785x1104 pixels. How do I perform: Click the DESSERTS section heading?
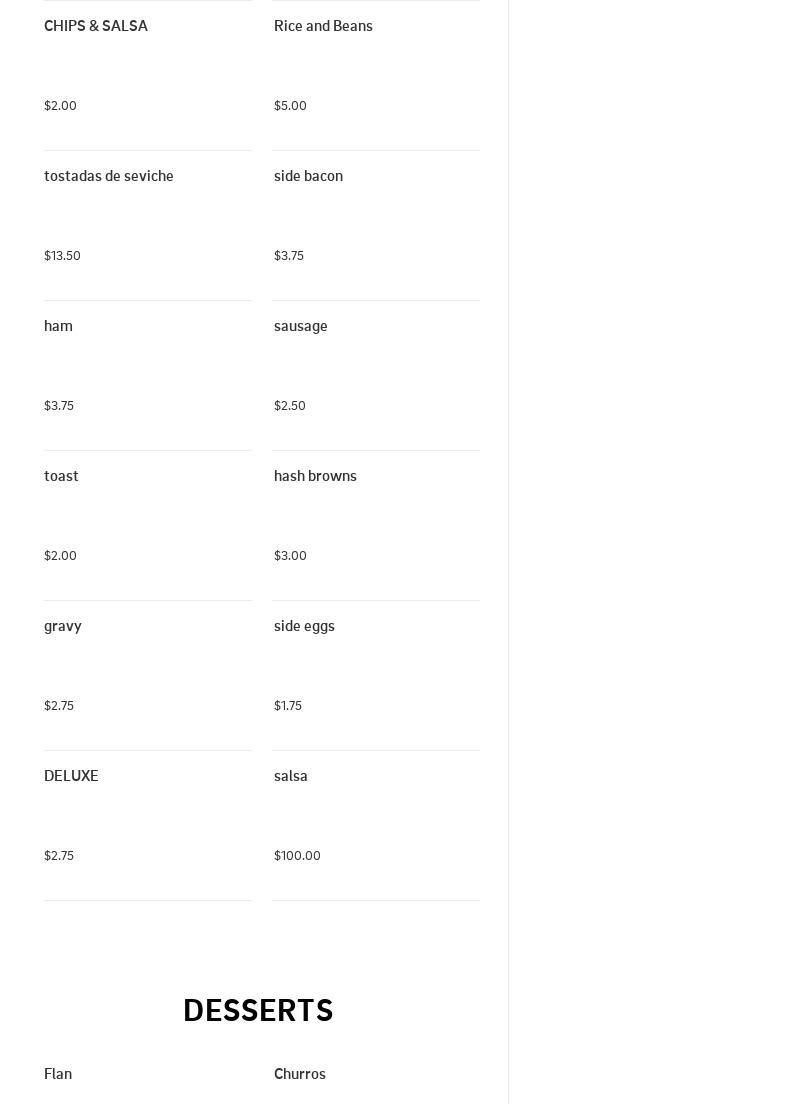coord(258,1010)
